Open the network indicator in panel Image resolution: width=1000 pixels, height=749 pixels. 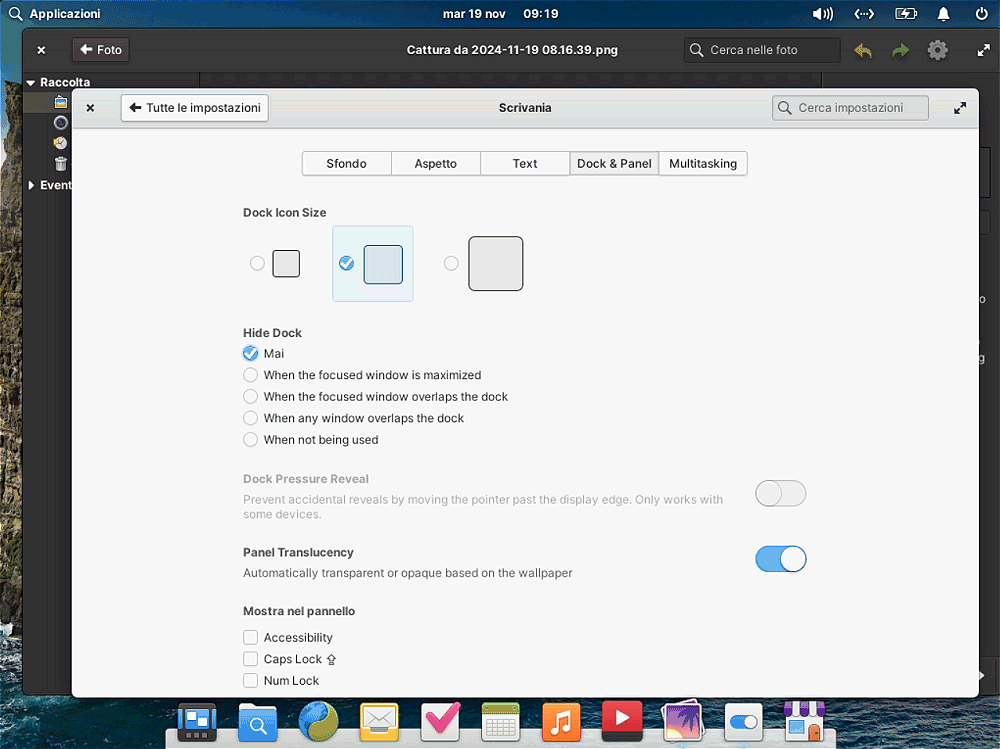click(x=864, y=13)
